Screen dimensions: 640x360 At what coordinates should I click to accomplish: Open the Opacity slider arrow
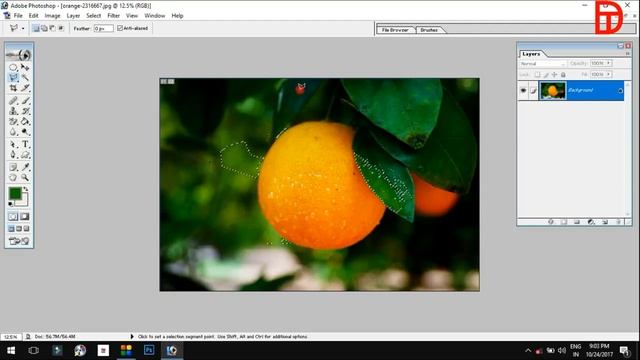coord(609,63)
